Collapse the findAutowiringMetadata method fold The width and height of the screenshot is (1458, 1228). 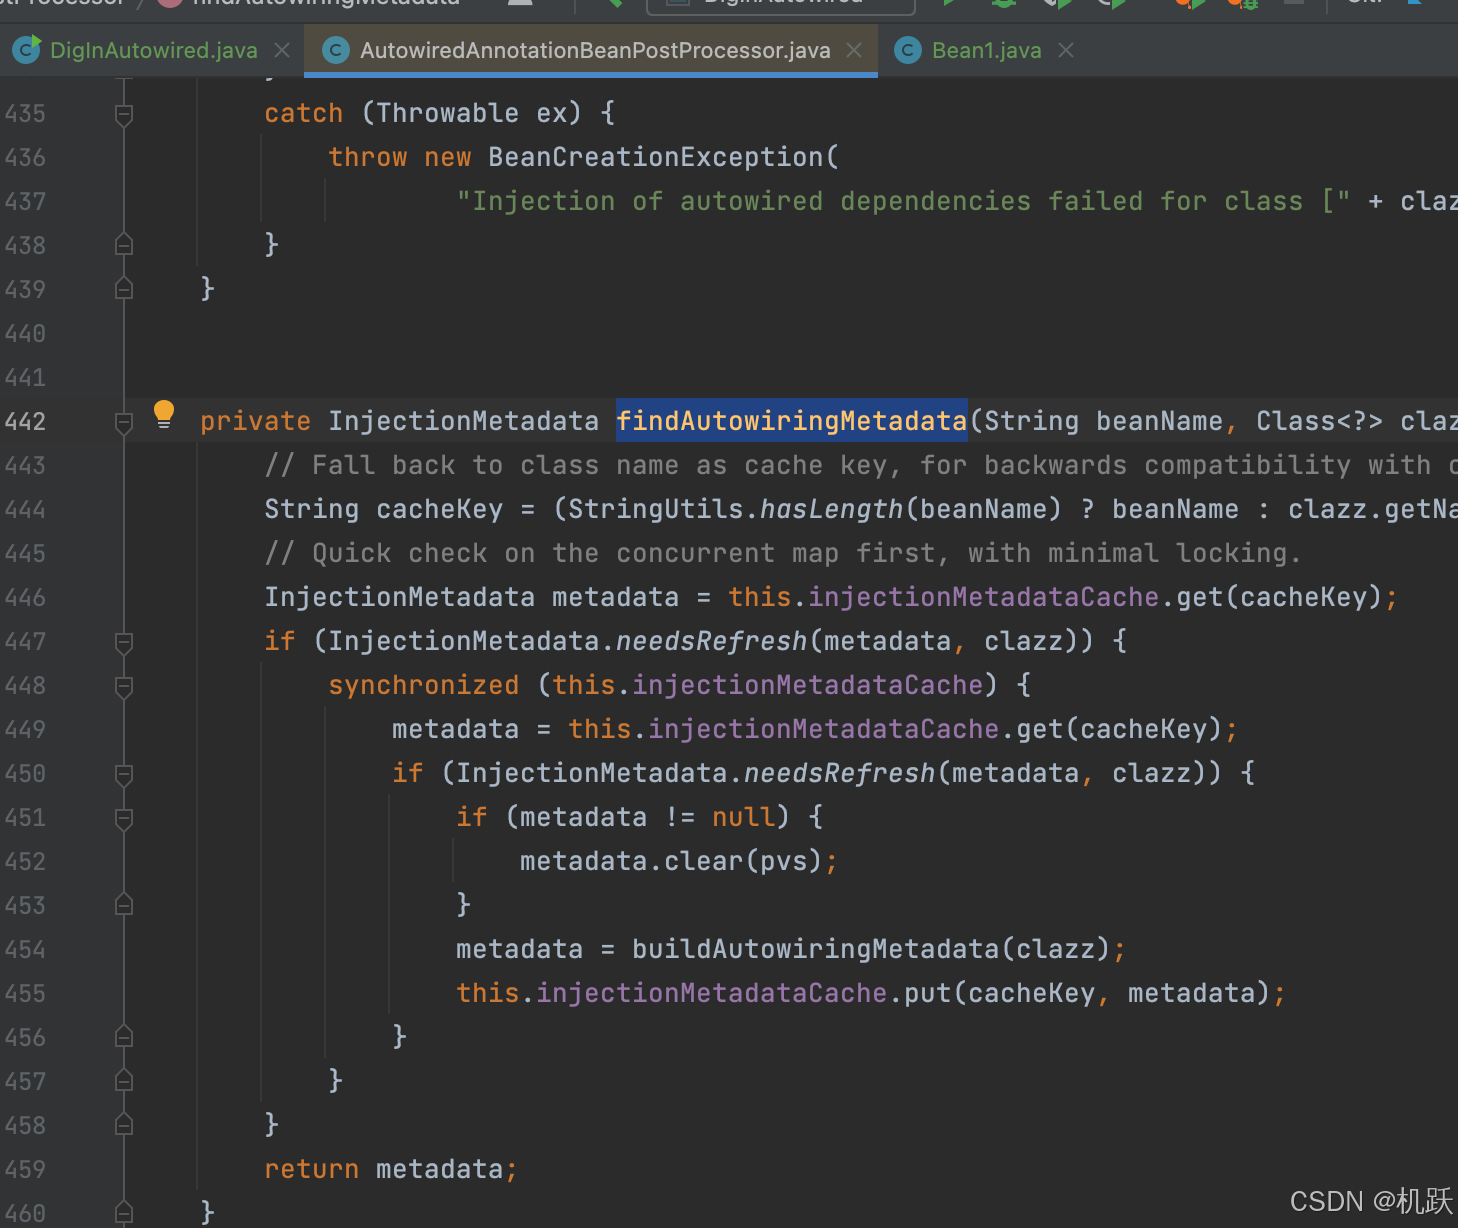coord(123,422)
